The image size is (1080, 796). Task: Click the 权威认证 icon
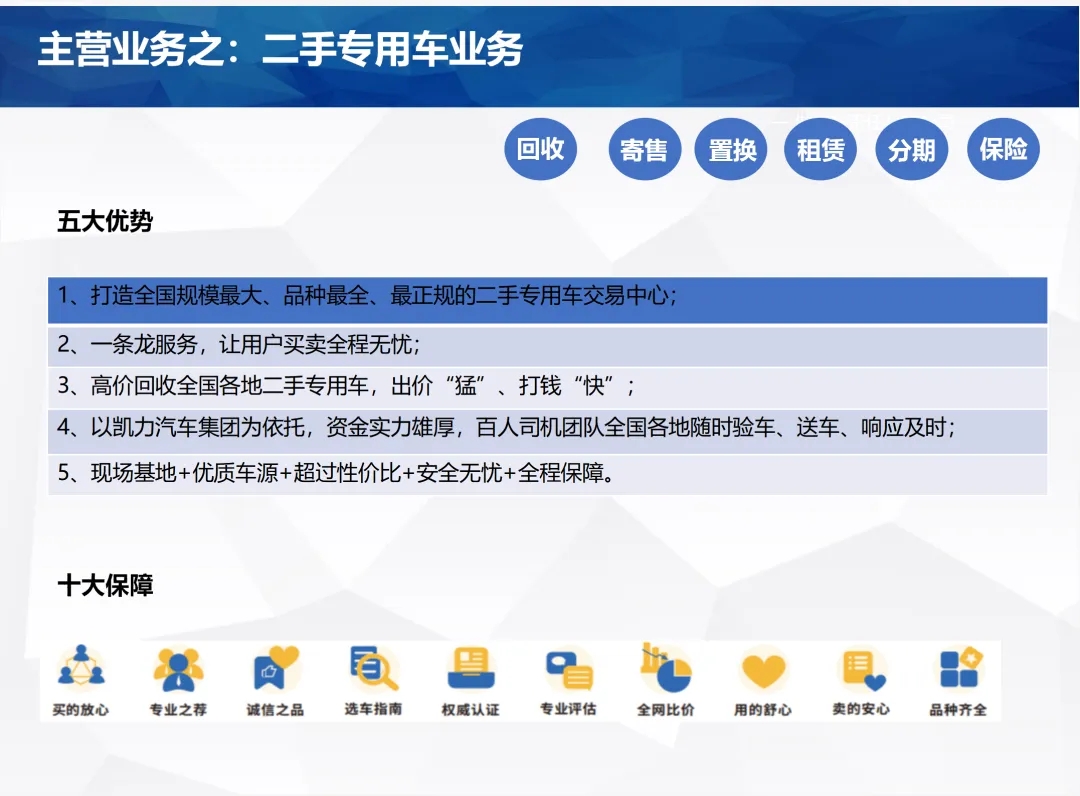pyautogui.click(x=470, y=668)
